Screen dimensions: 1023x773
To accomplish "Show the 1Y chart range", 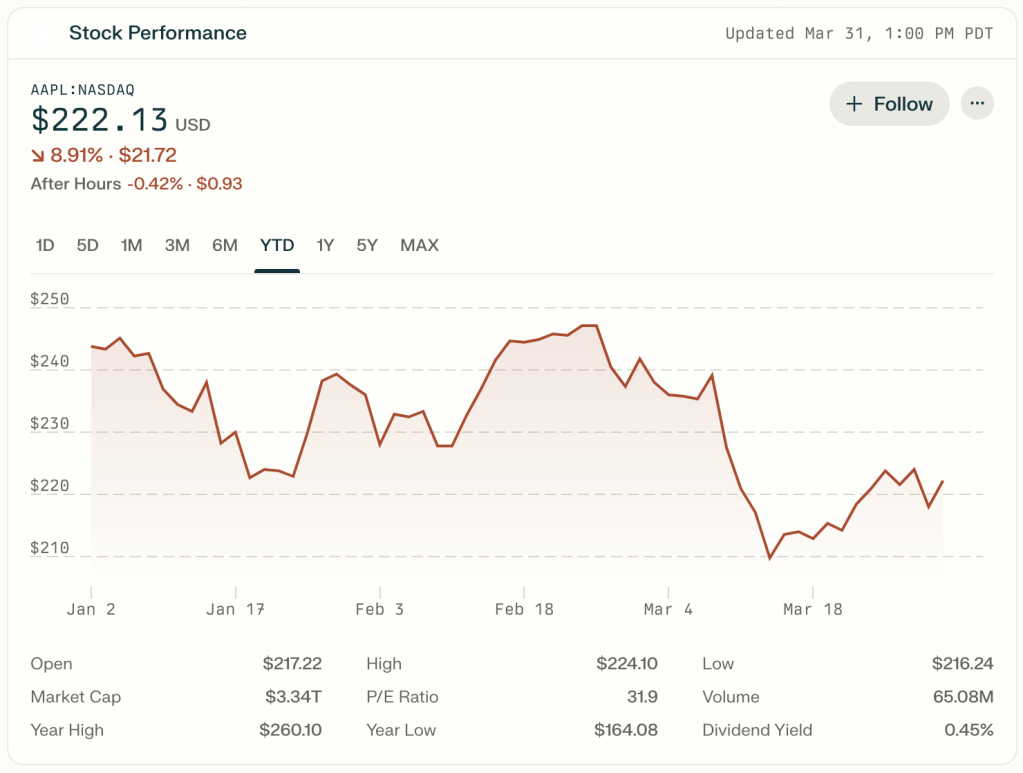I will tap(325, 245).
